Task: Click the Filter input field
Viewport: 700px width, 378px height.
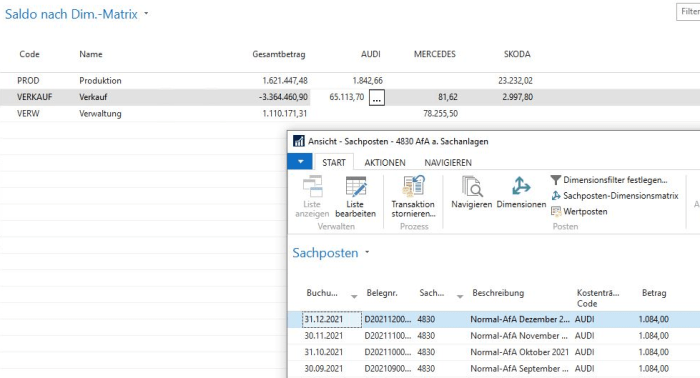Action: point(688,12)
